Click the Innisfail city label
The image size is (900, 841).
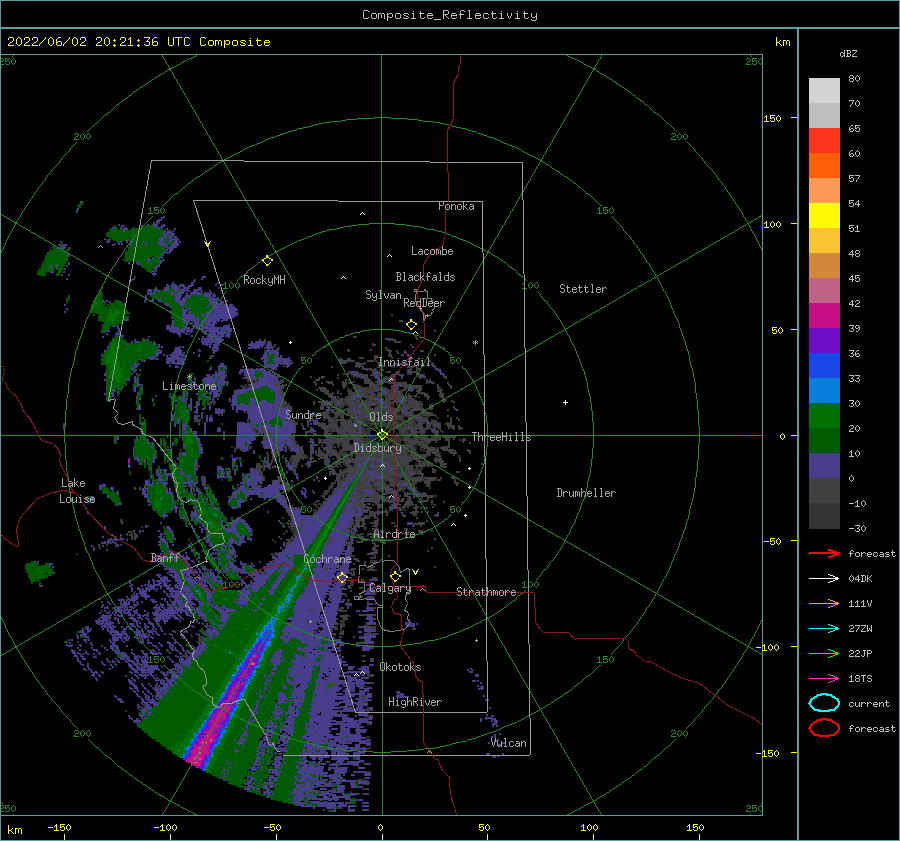point(404,362)
